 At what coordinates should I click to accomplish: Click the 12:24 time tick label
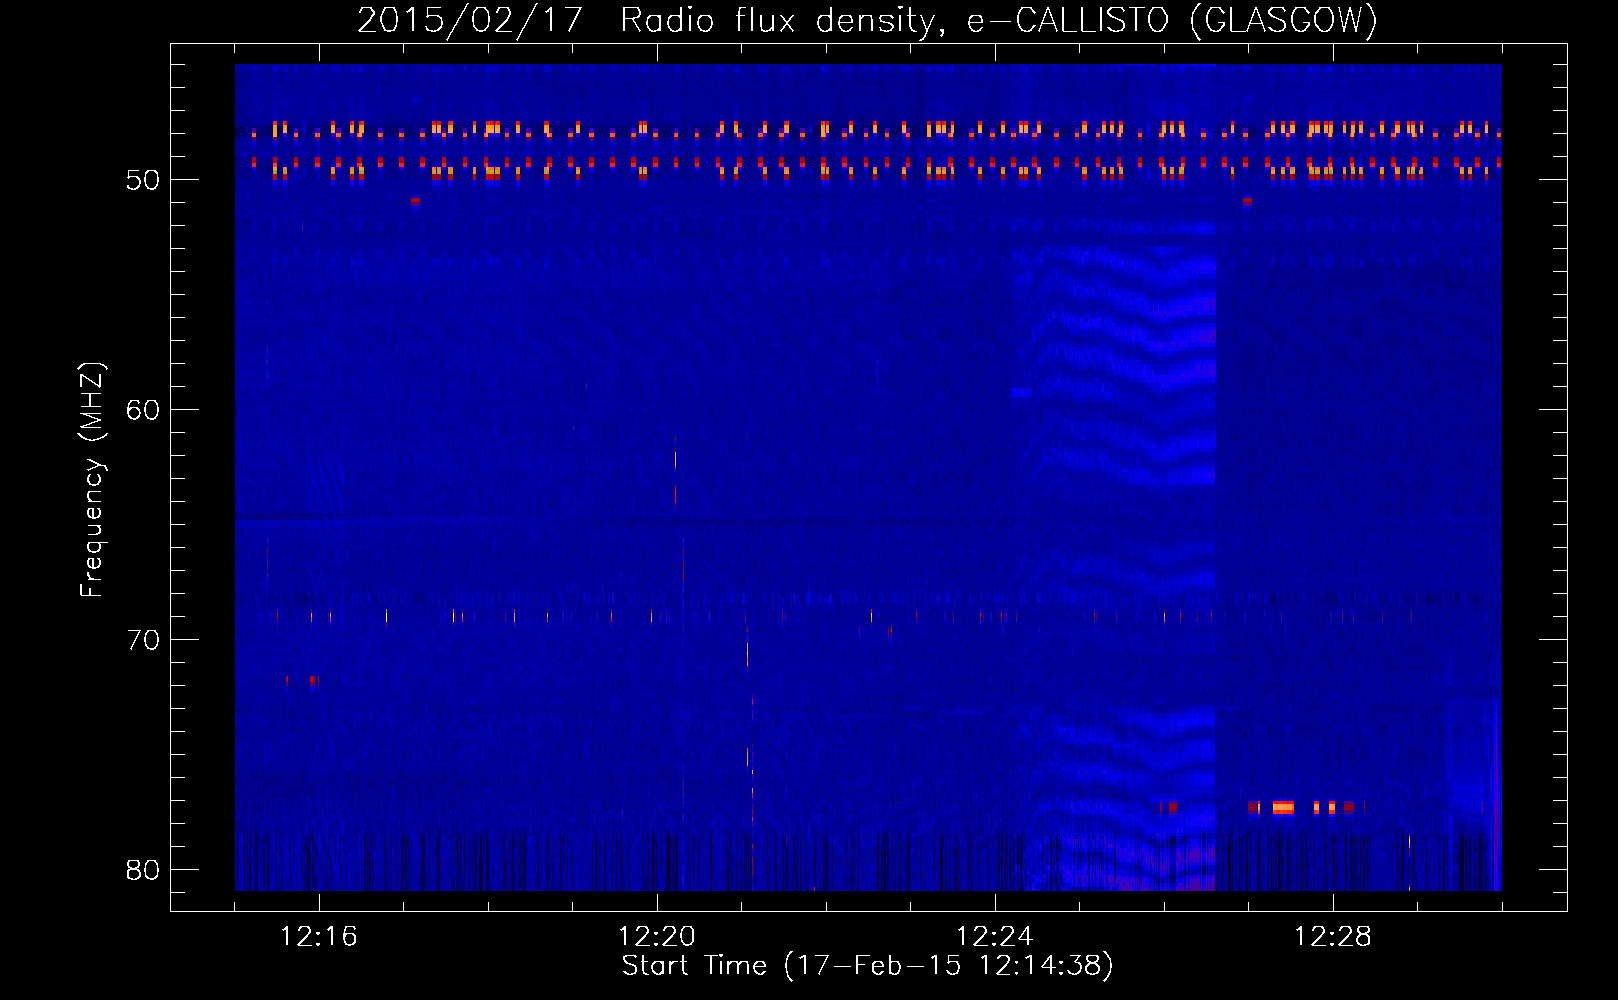[994, 937]
